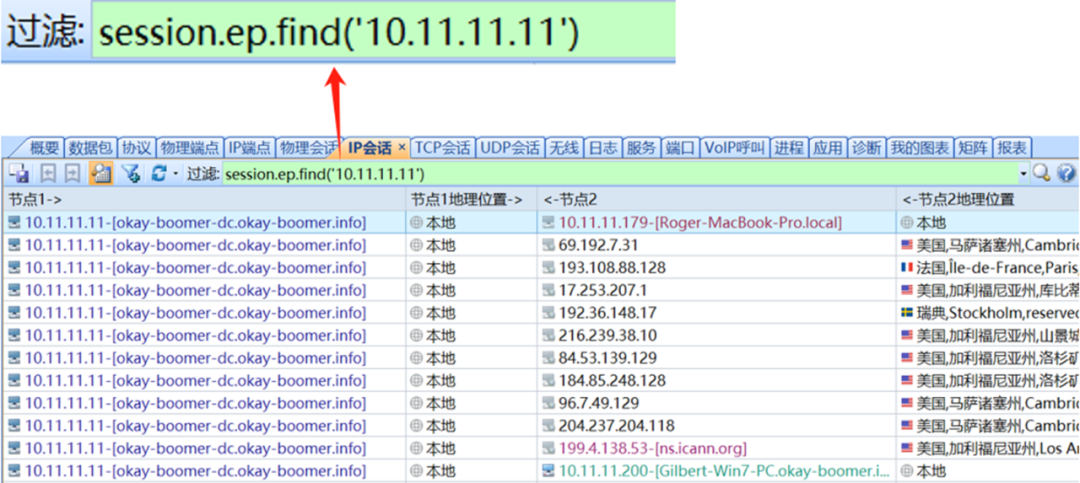Screen dimensions: 1080x483
Task: Click the host icon beside 10.11.11.179
Action: point(549,223)
